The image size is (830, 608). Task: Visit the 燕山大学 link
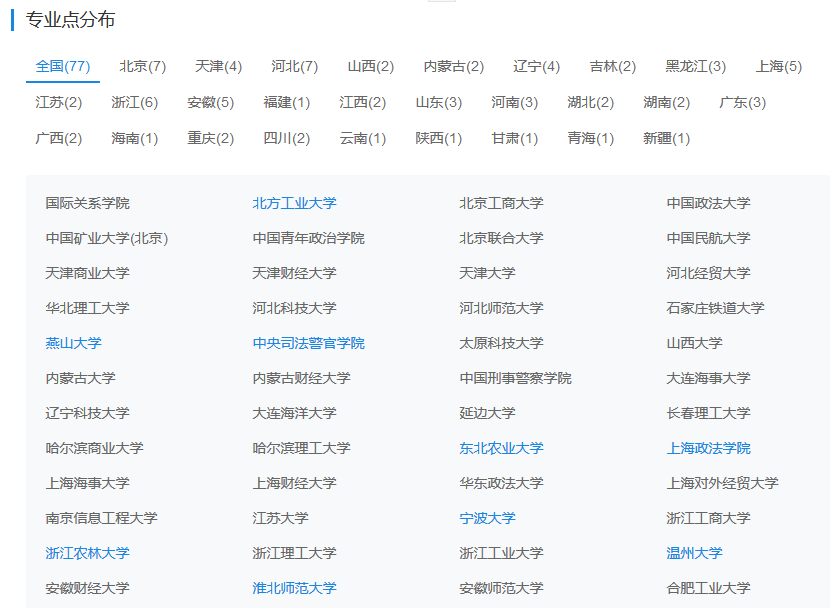(73, 343)
